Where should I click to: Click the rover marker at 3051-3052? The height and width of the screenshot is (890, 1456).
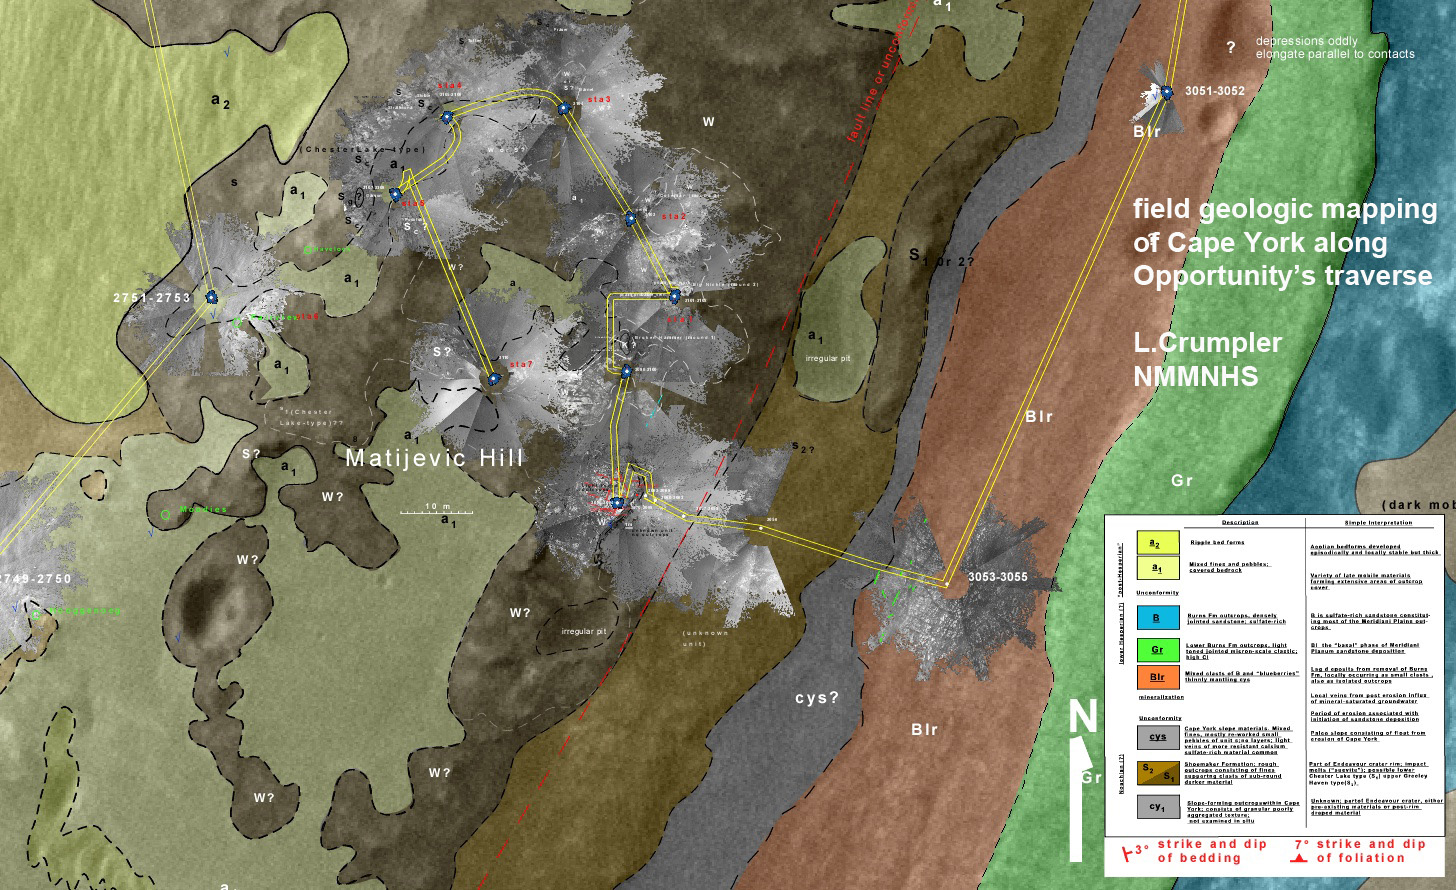click(x=1166, y=92)
